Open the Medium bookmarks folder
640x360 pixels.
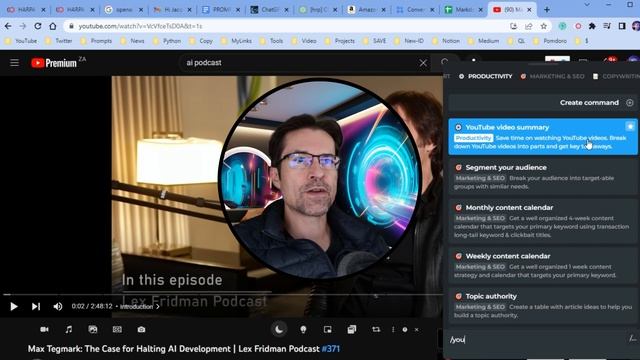point(484,41)
